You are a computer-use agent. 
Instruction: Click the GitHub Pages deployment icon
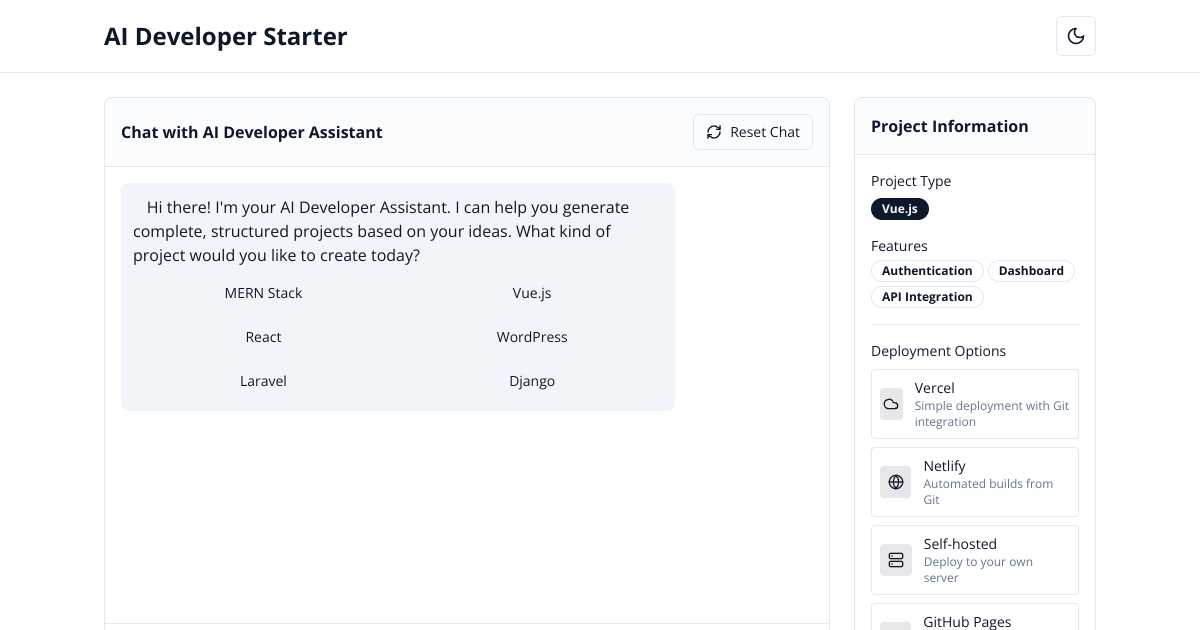(x=895, y=626)
